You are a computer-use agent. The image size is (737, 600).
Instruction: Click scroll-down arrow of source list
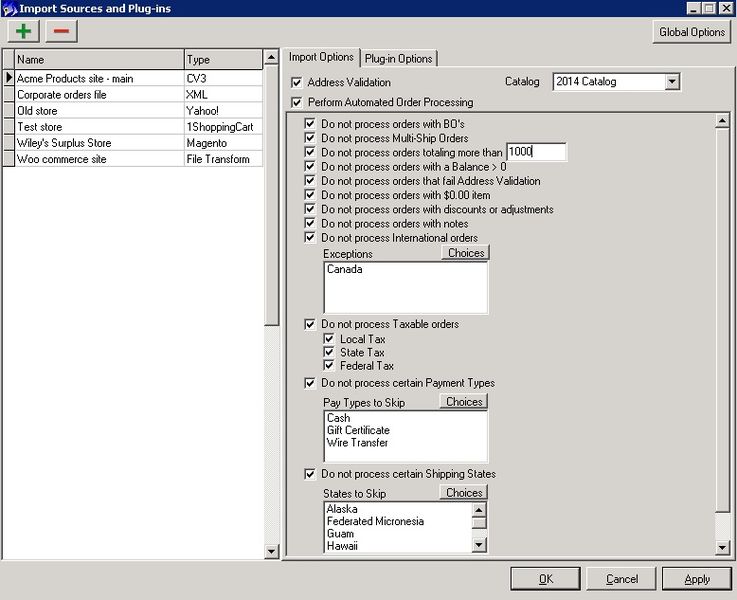click(271, 552)
